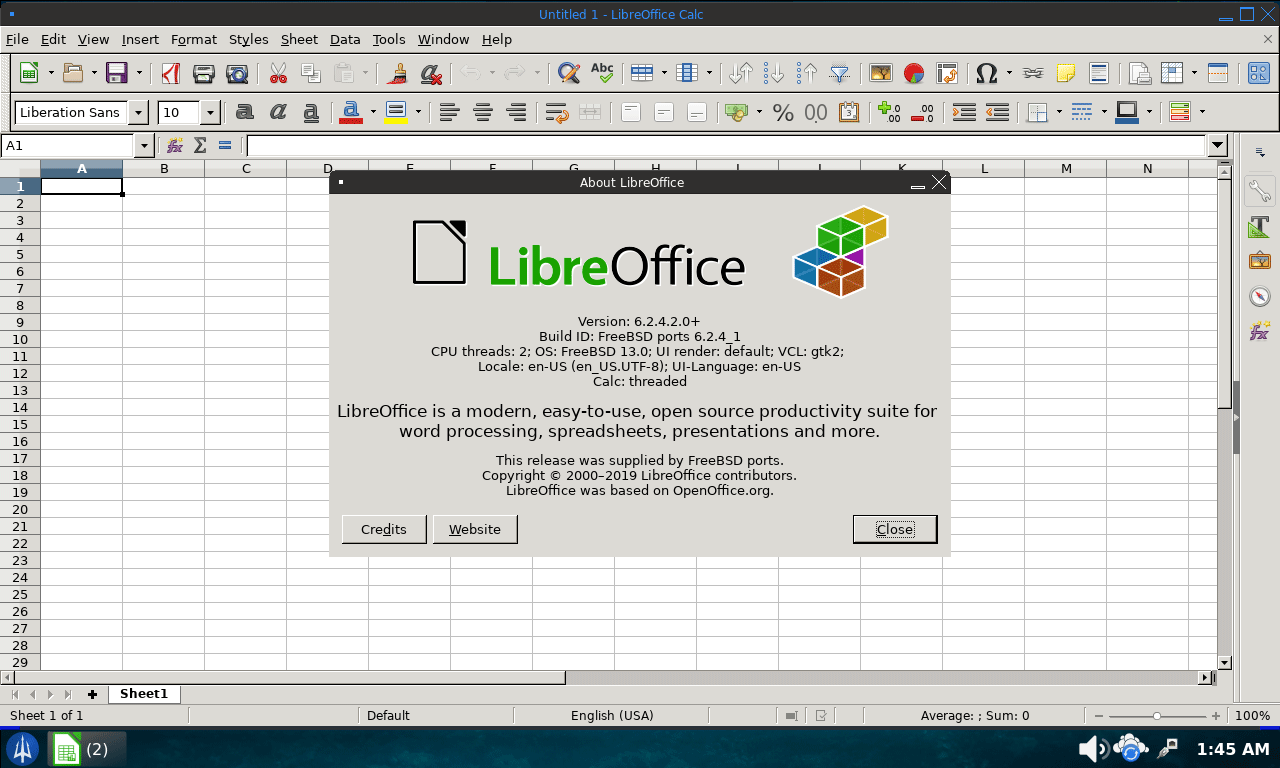Expand the formula bar
This screenshot has width=1280, height=768.
coord(1217,146)
